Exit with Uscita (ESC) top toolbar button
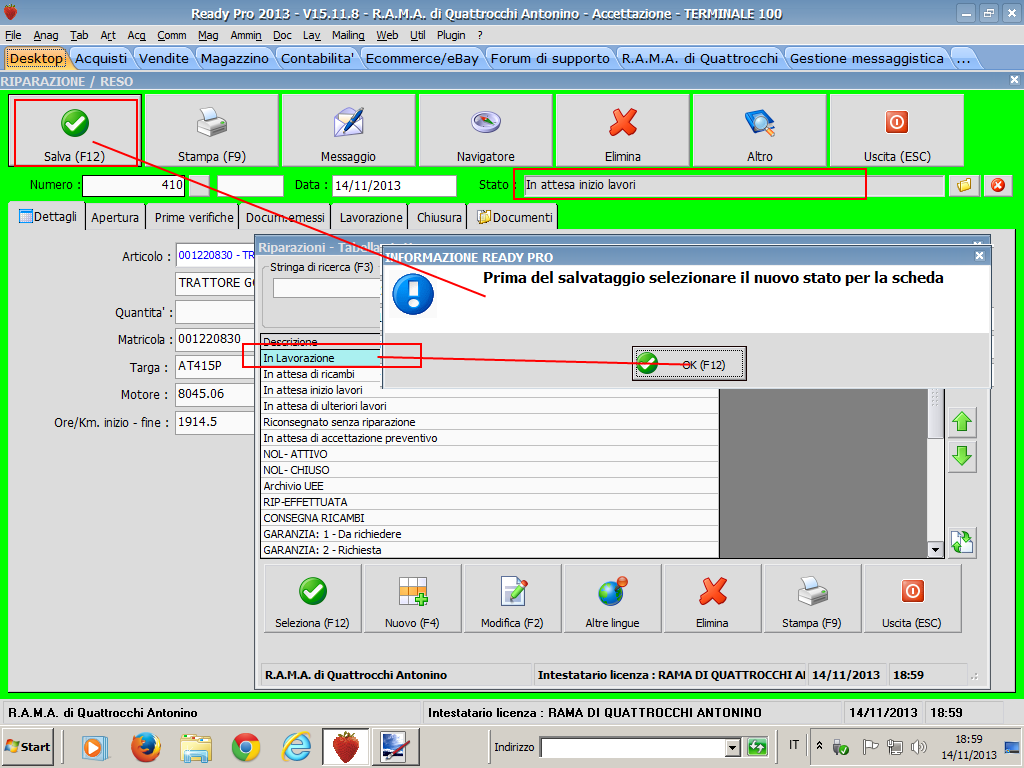 point(897,131)
